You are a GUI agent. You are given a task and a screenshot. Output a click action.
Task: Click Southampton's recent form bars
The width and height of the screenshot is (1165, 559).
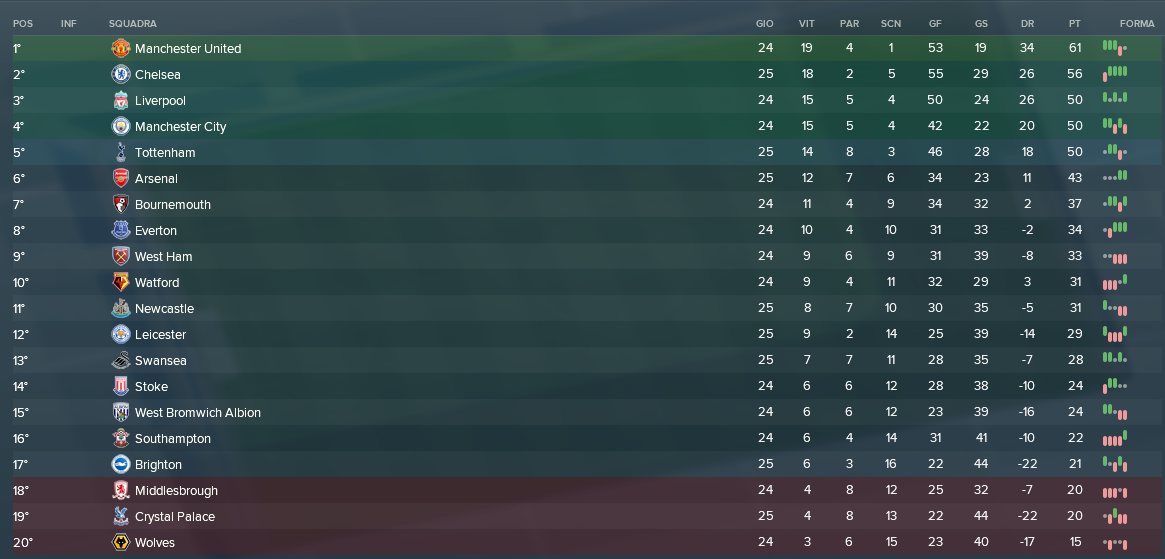pos(1114,437)
